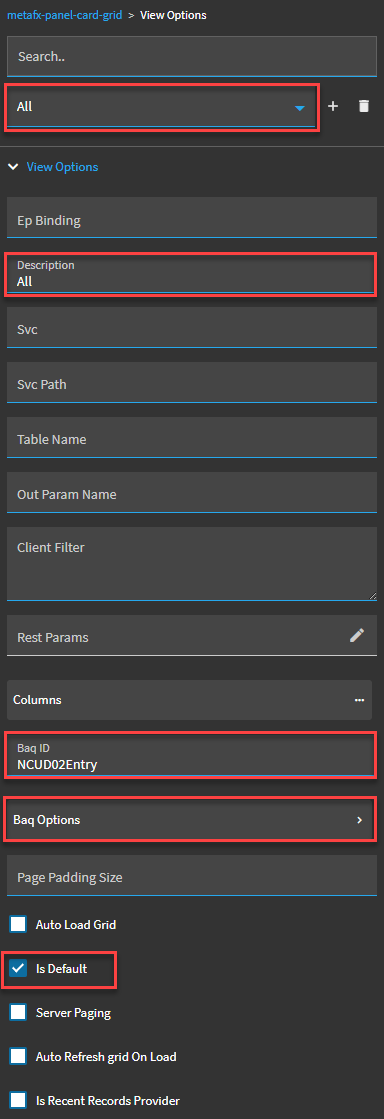Image resolution: width=384 pixels, height=1119 pixels.
Task: Select the Baq ID field NCUD02Entry
Action: (190, 756)
